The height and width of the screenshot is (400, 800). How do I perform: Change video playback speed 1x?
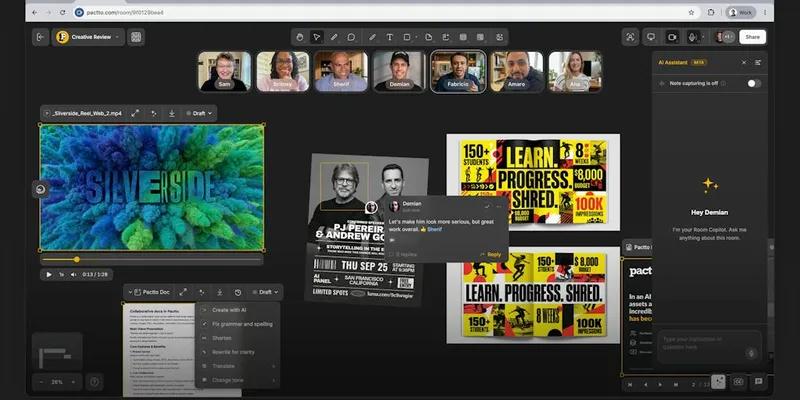(x=61, y=274)
